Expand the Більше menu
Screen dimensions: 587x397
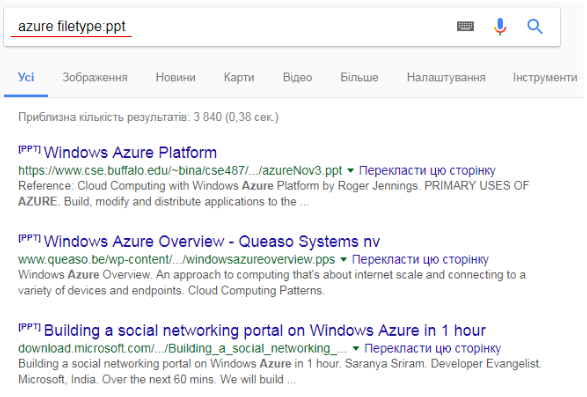[359, 78]
